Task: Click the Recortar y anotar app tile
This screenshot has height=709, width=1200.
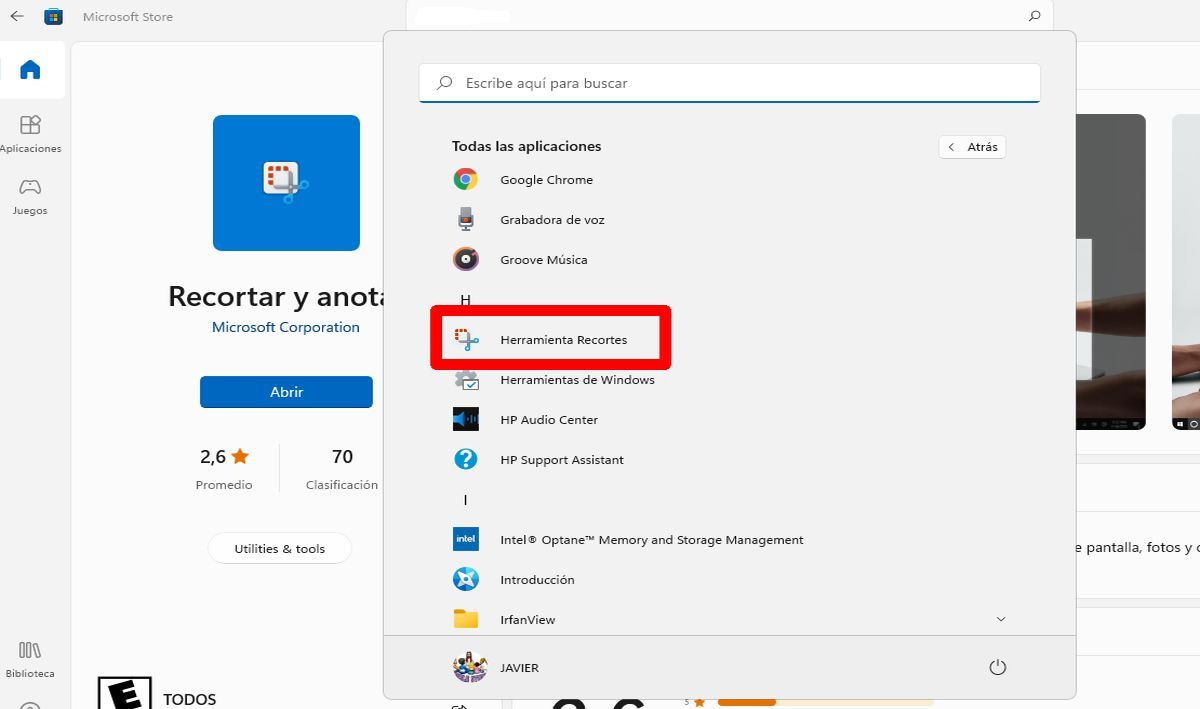Action: coord(286,183)
